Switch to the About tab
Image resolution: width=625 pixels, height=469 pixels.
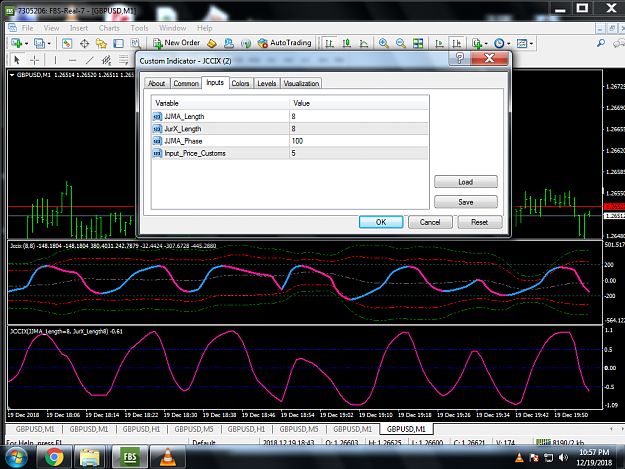tap(157, 83)
